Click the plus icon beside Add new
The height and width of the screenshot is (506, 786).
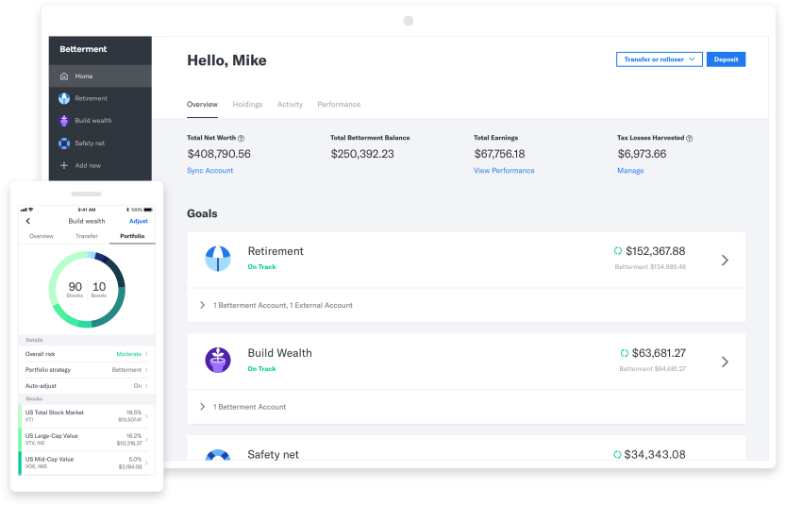64,165
